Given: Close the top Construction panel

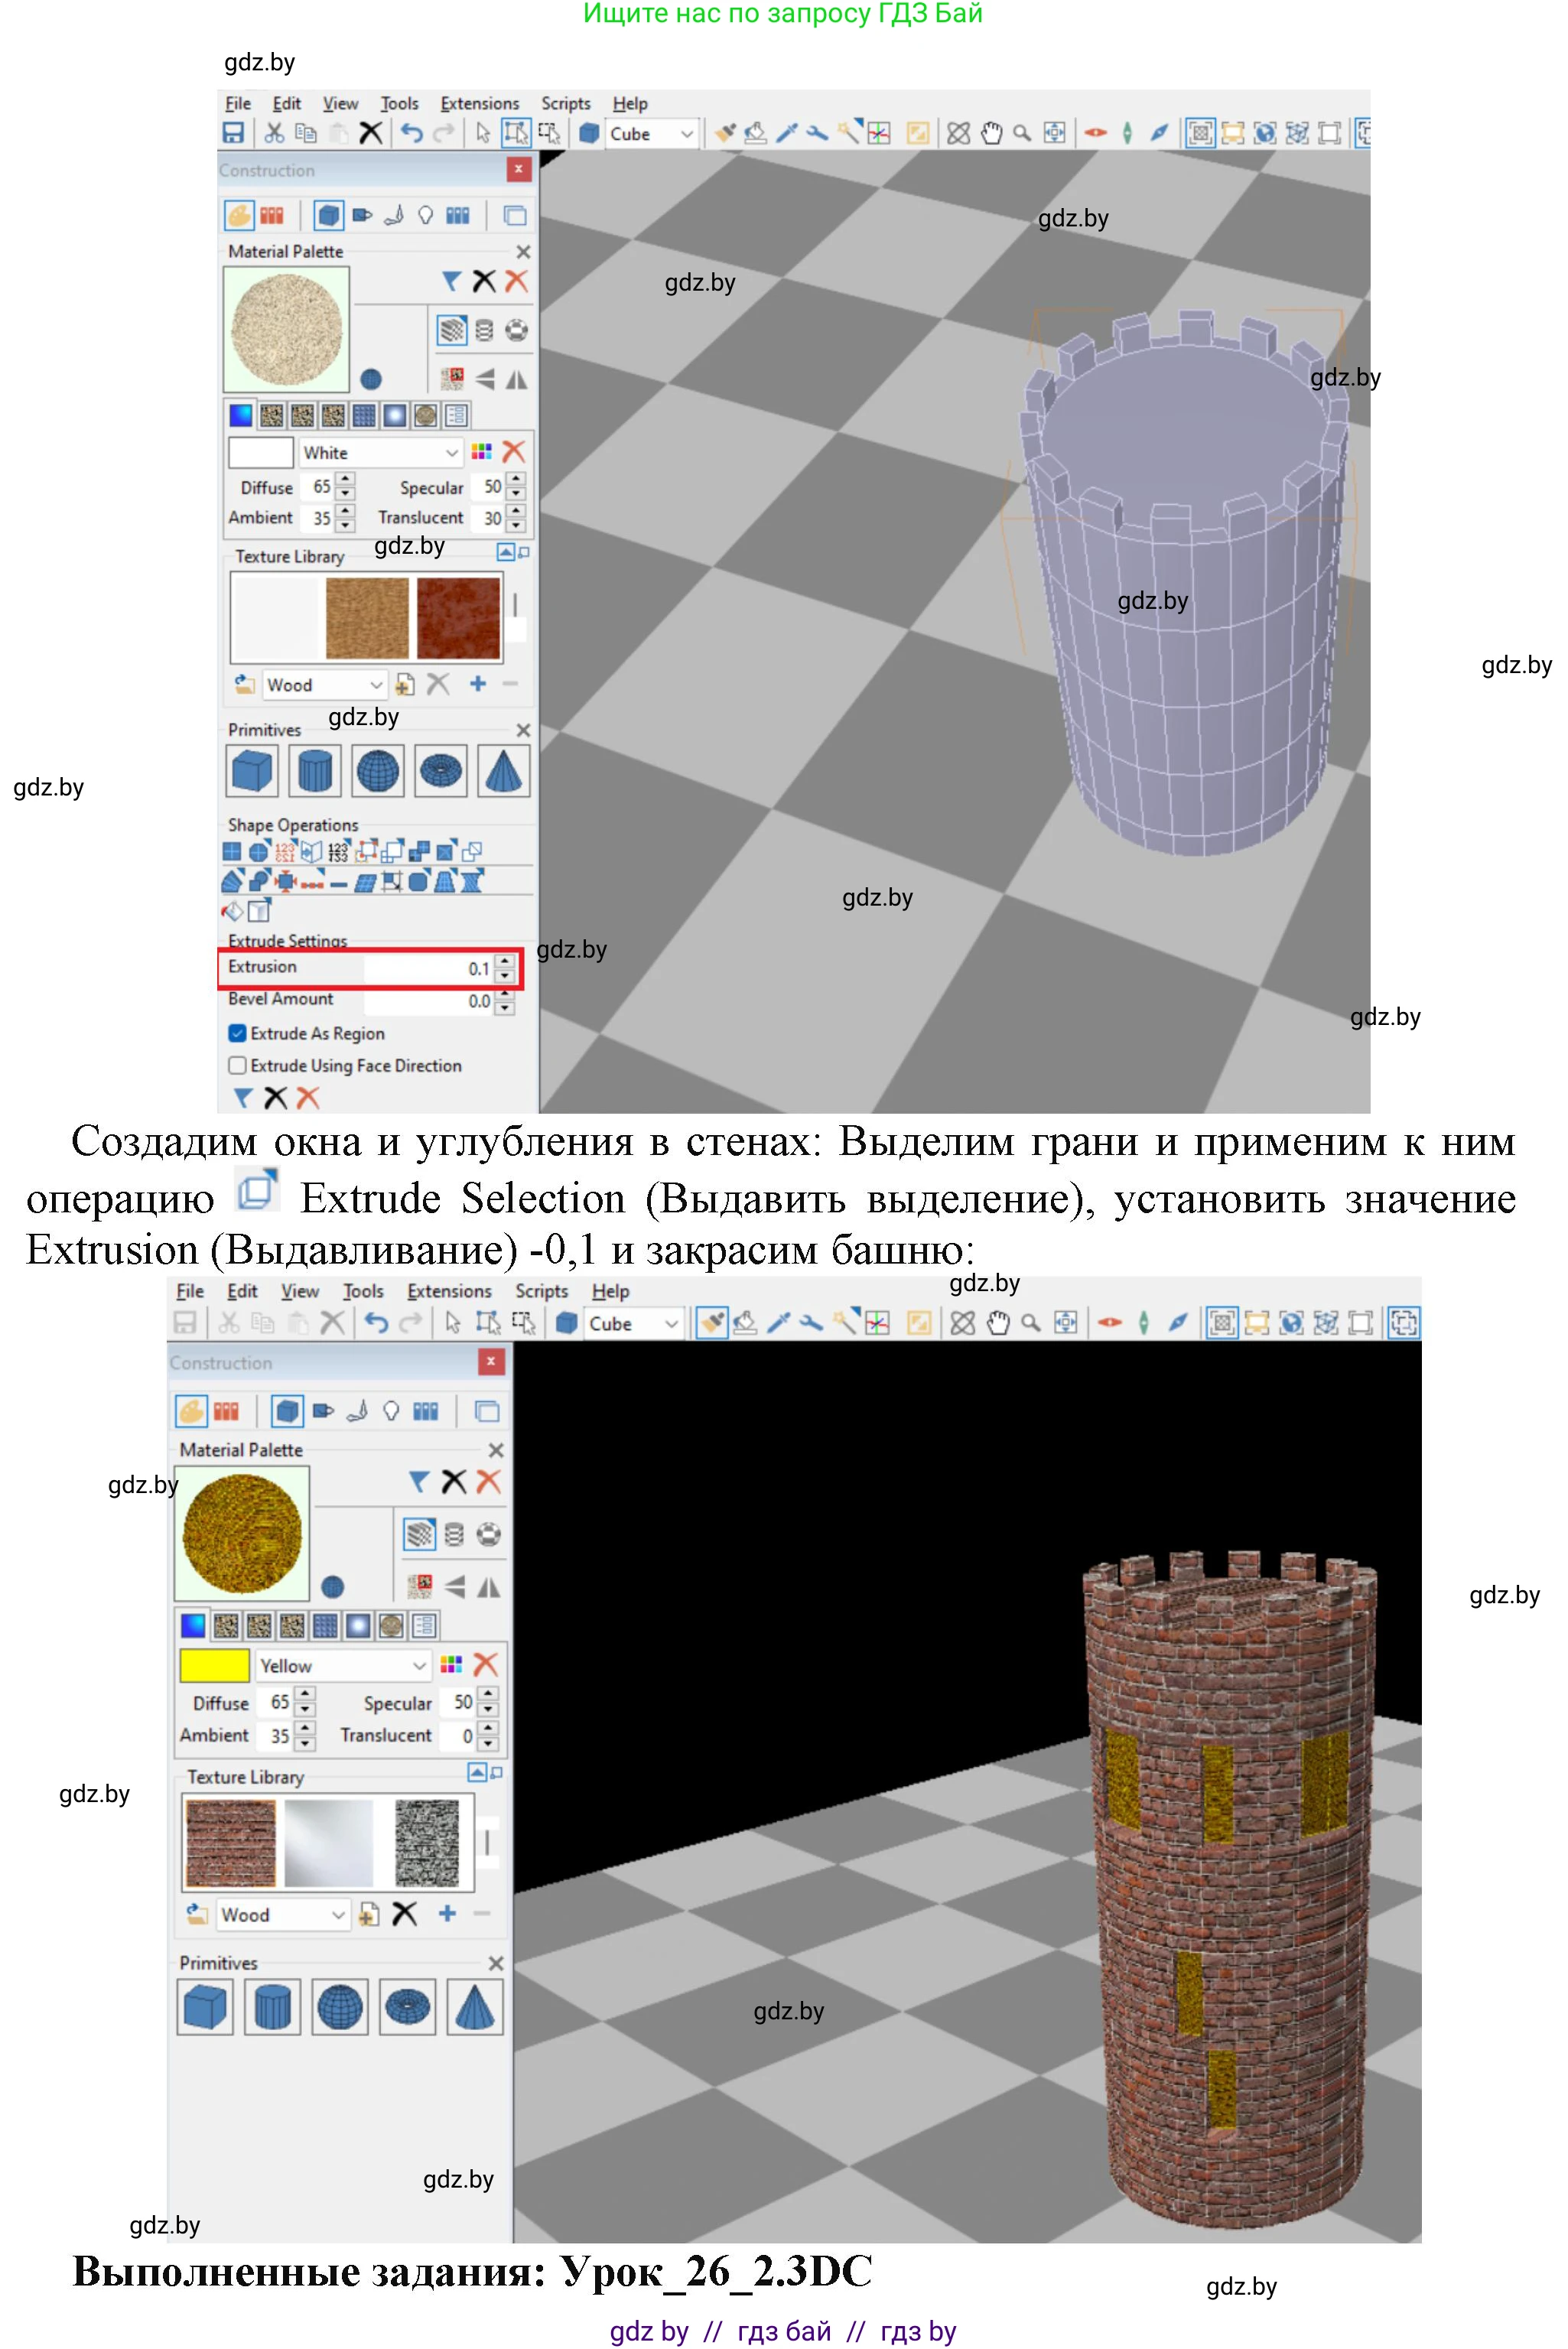Looking at the screenshot, I should point(518,170).
